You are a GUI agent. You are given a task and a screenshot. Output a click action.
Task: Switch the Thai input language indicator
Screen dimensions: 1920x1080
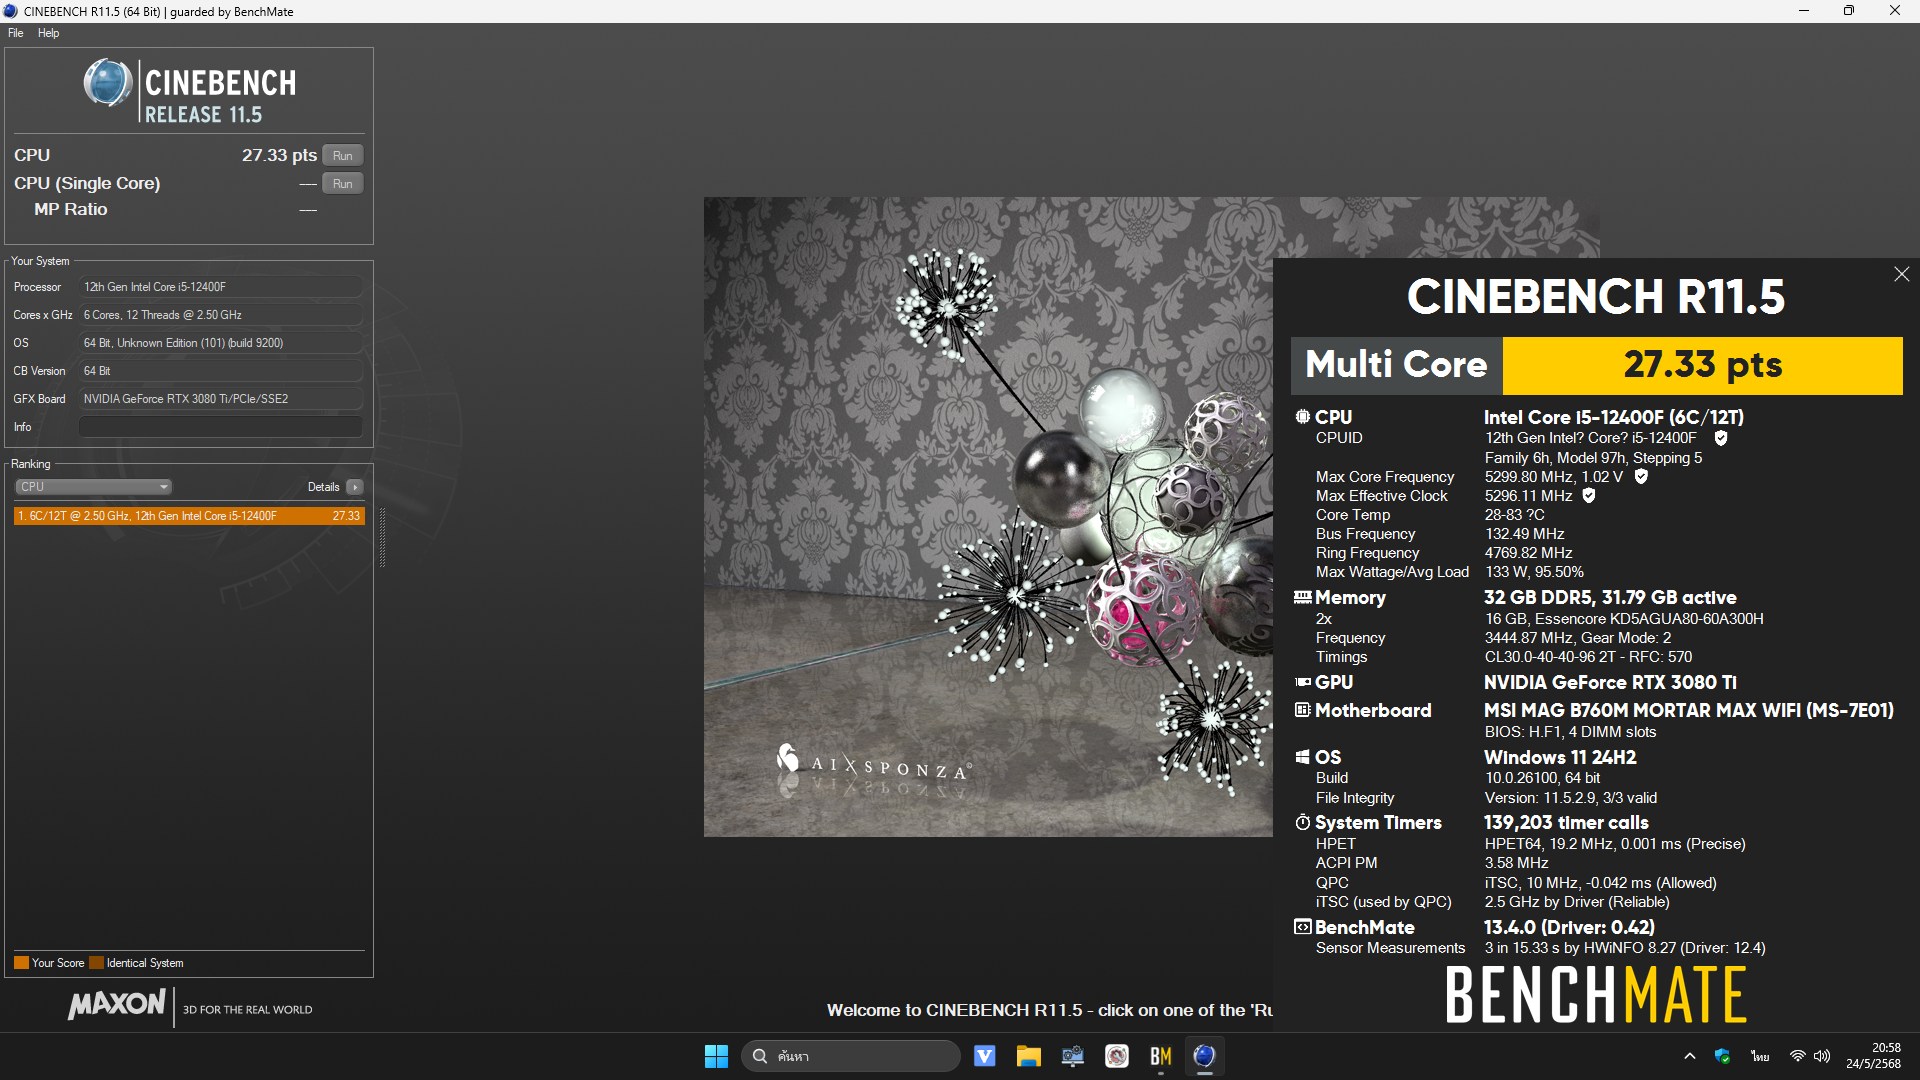1760,1056
